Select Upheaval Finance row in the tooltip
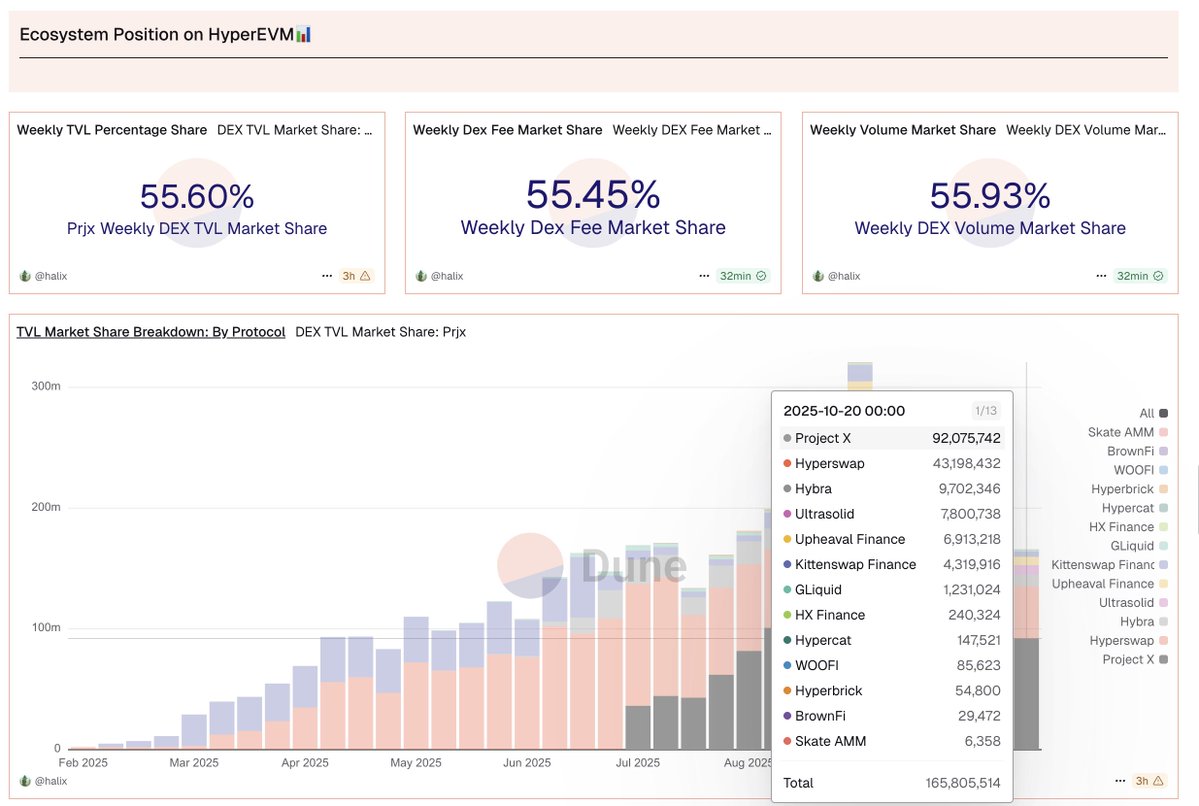The width and height of the screenshot is (1199, 806). (892, 539)
